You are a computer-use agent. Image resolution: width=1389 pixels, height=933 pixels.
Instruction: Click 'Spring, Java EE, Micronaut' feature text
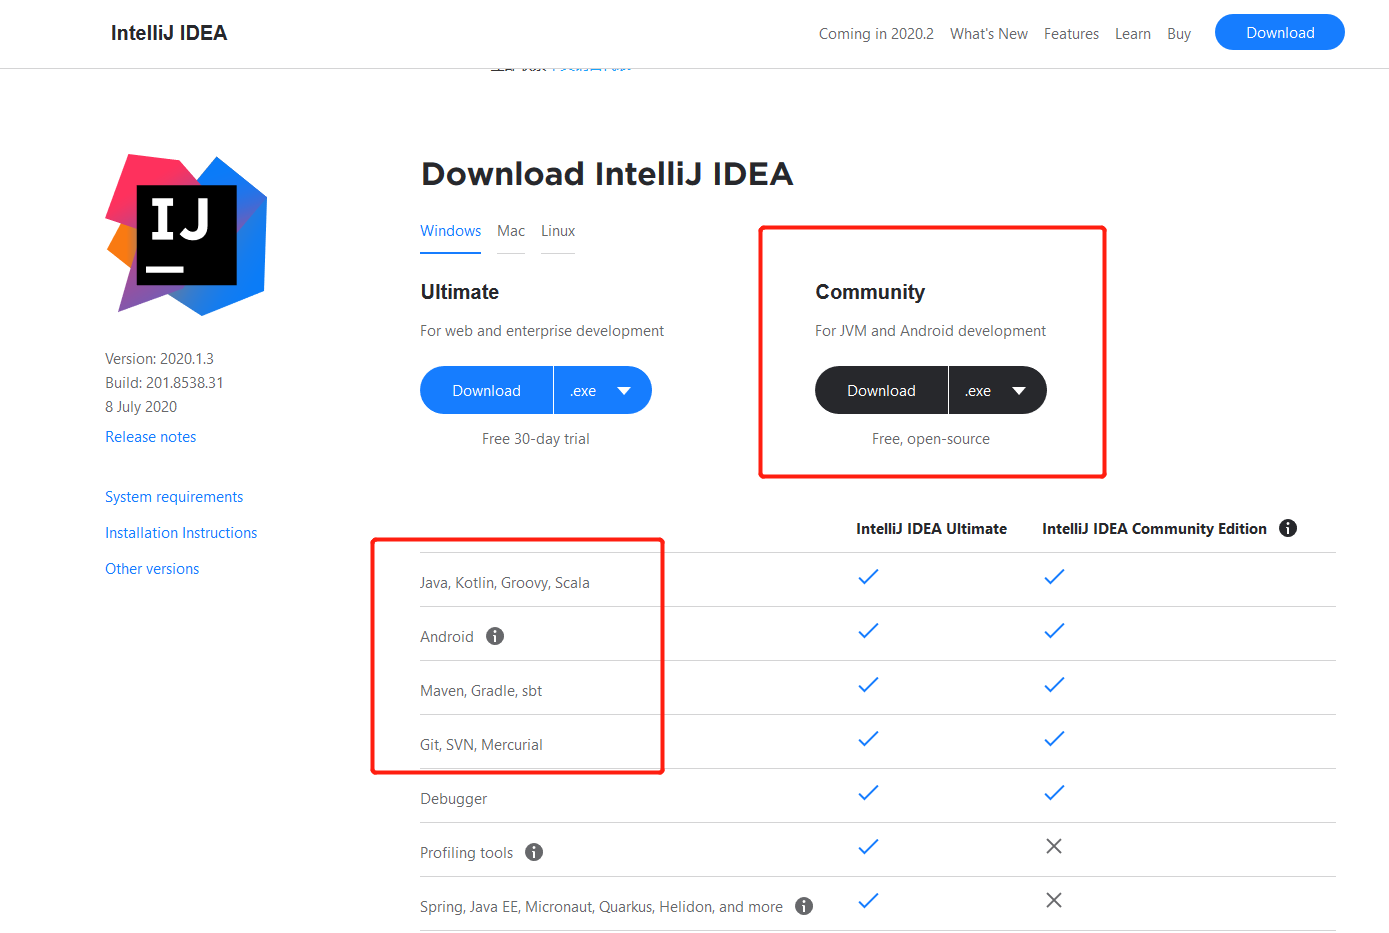point(601,907)
